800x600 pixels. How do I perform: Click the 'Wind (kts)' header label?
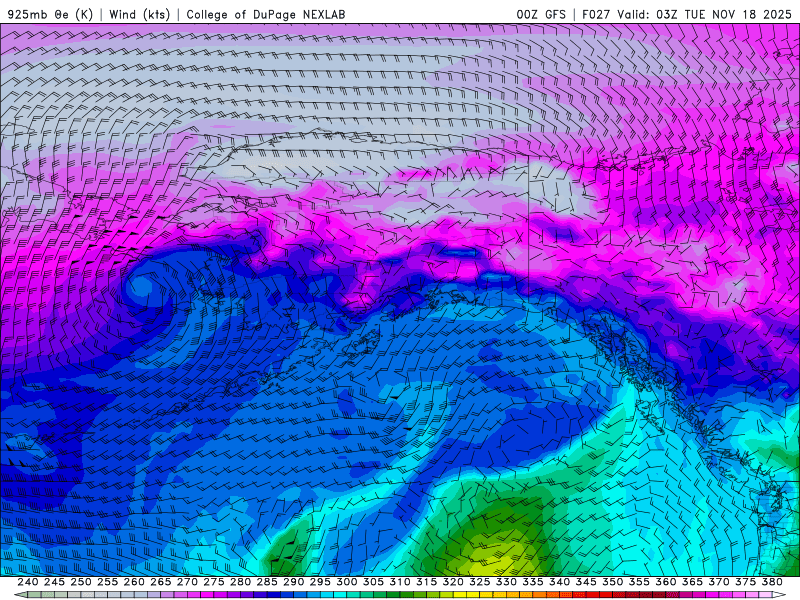[x=139, y=14]
